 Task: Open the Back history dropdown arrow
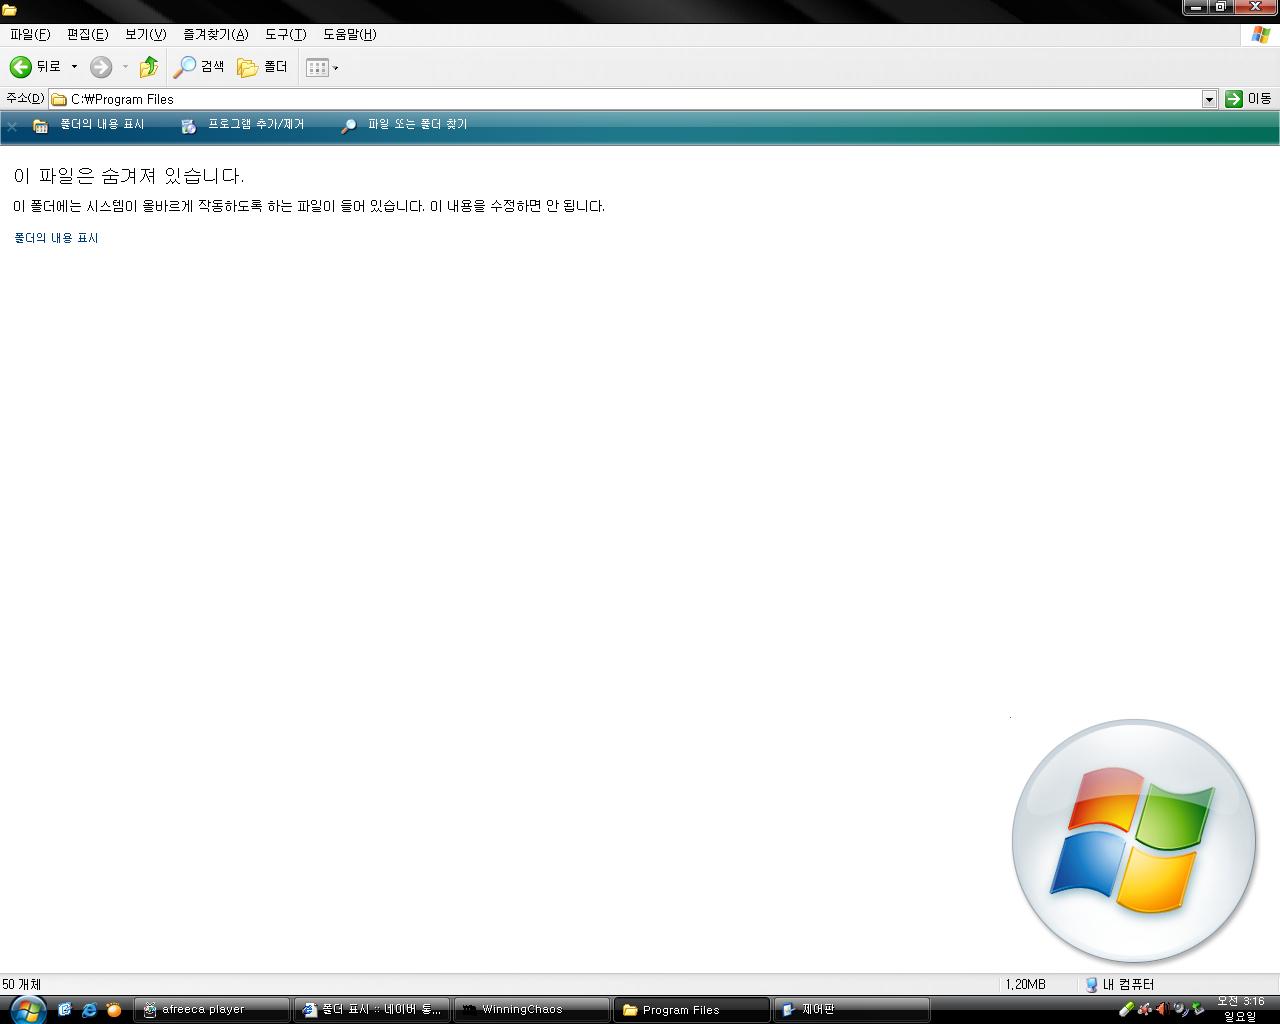tap(74, 67)
